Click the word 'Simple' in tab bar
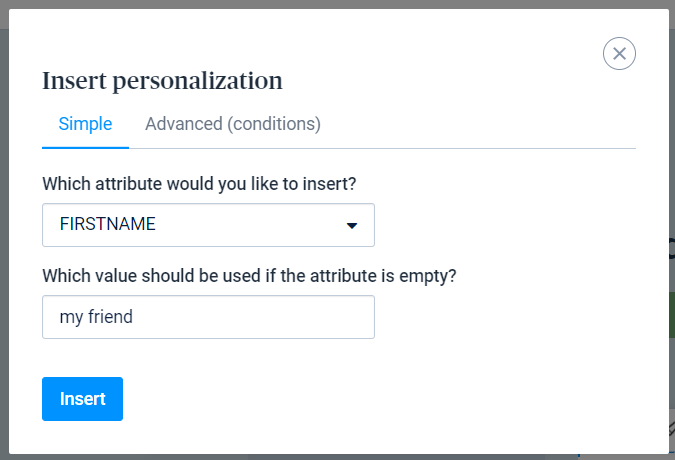675x460 pixels. 85,124
